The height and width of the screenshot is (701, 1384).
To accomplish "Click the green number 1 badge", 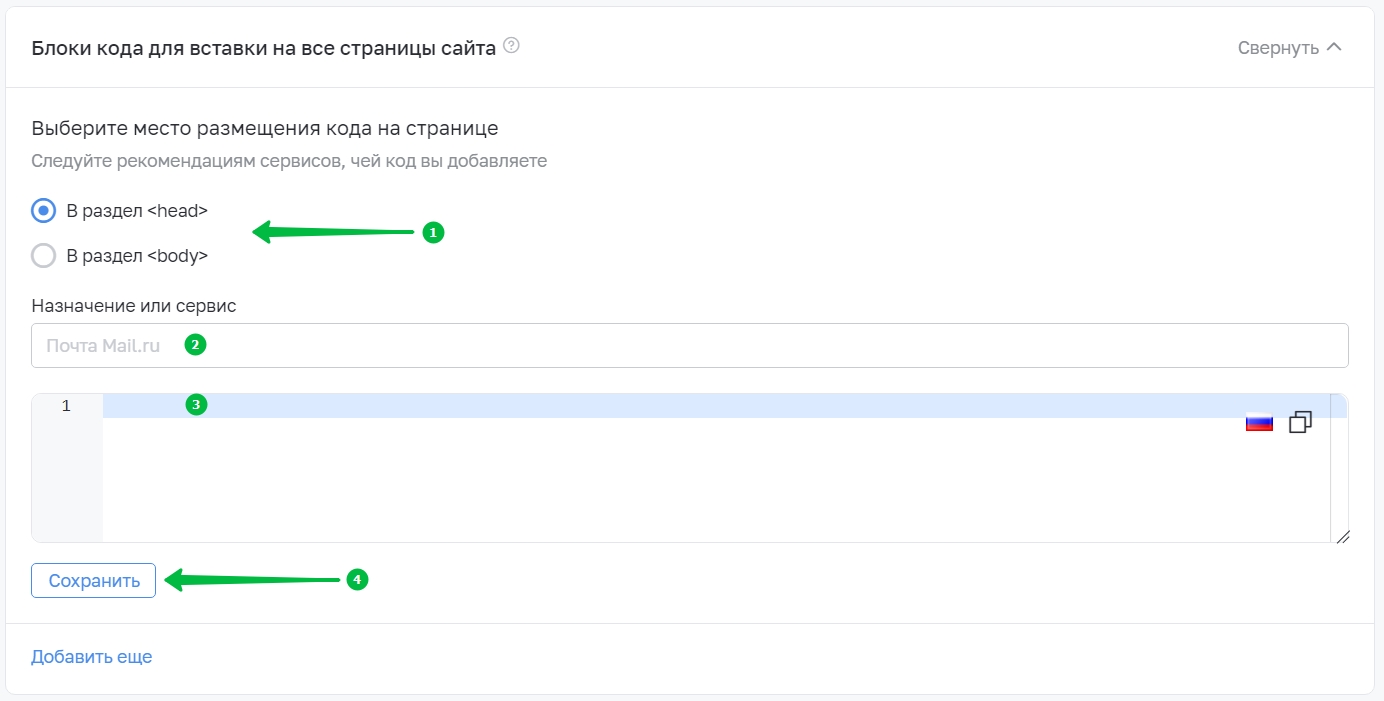I will pyautogui.click(x=432, y=232).
